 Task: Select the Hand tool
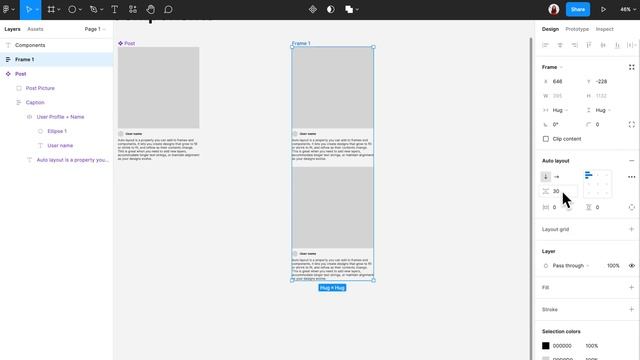[x=151, y=9]
